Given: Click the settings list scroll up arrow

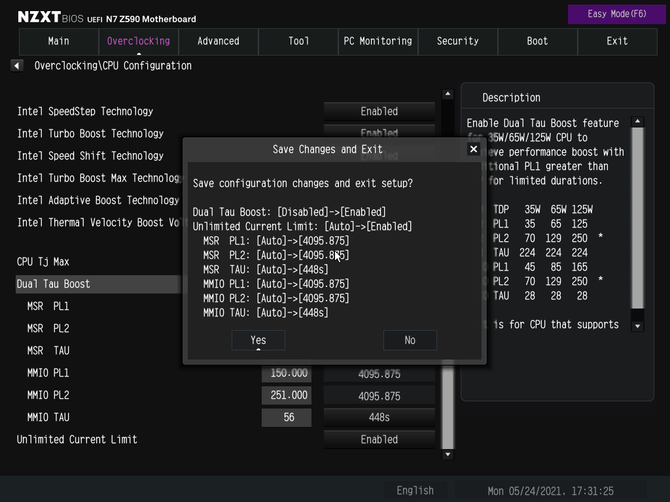Looking at the screenshot, I should tap(447, 94).
